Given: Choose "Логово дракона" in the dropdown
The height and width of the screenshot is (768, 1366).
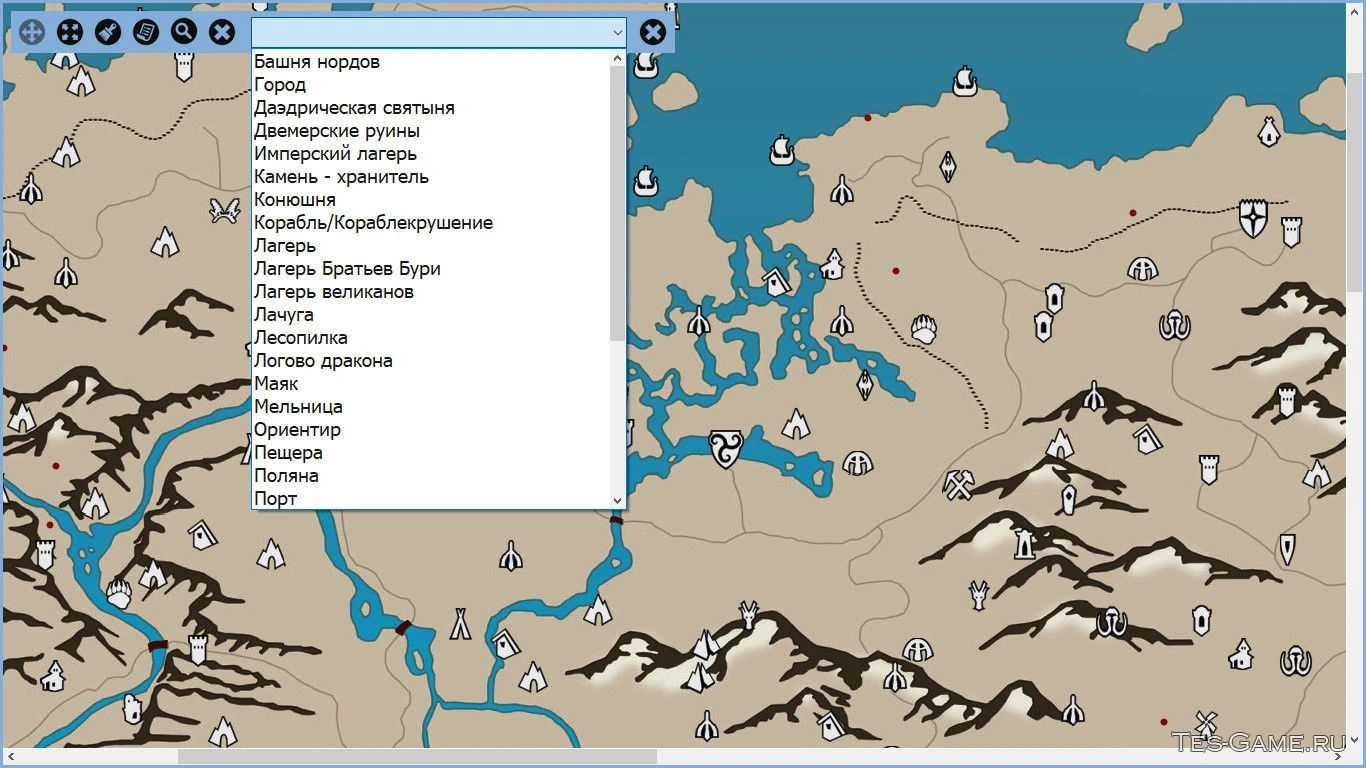Looking at the screenshot, I should (323, 361).
